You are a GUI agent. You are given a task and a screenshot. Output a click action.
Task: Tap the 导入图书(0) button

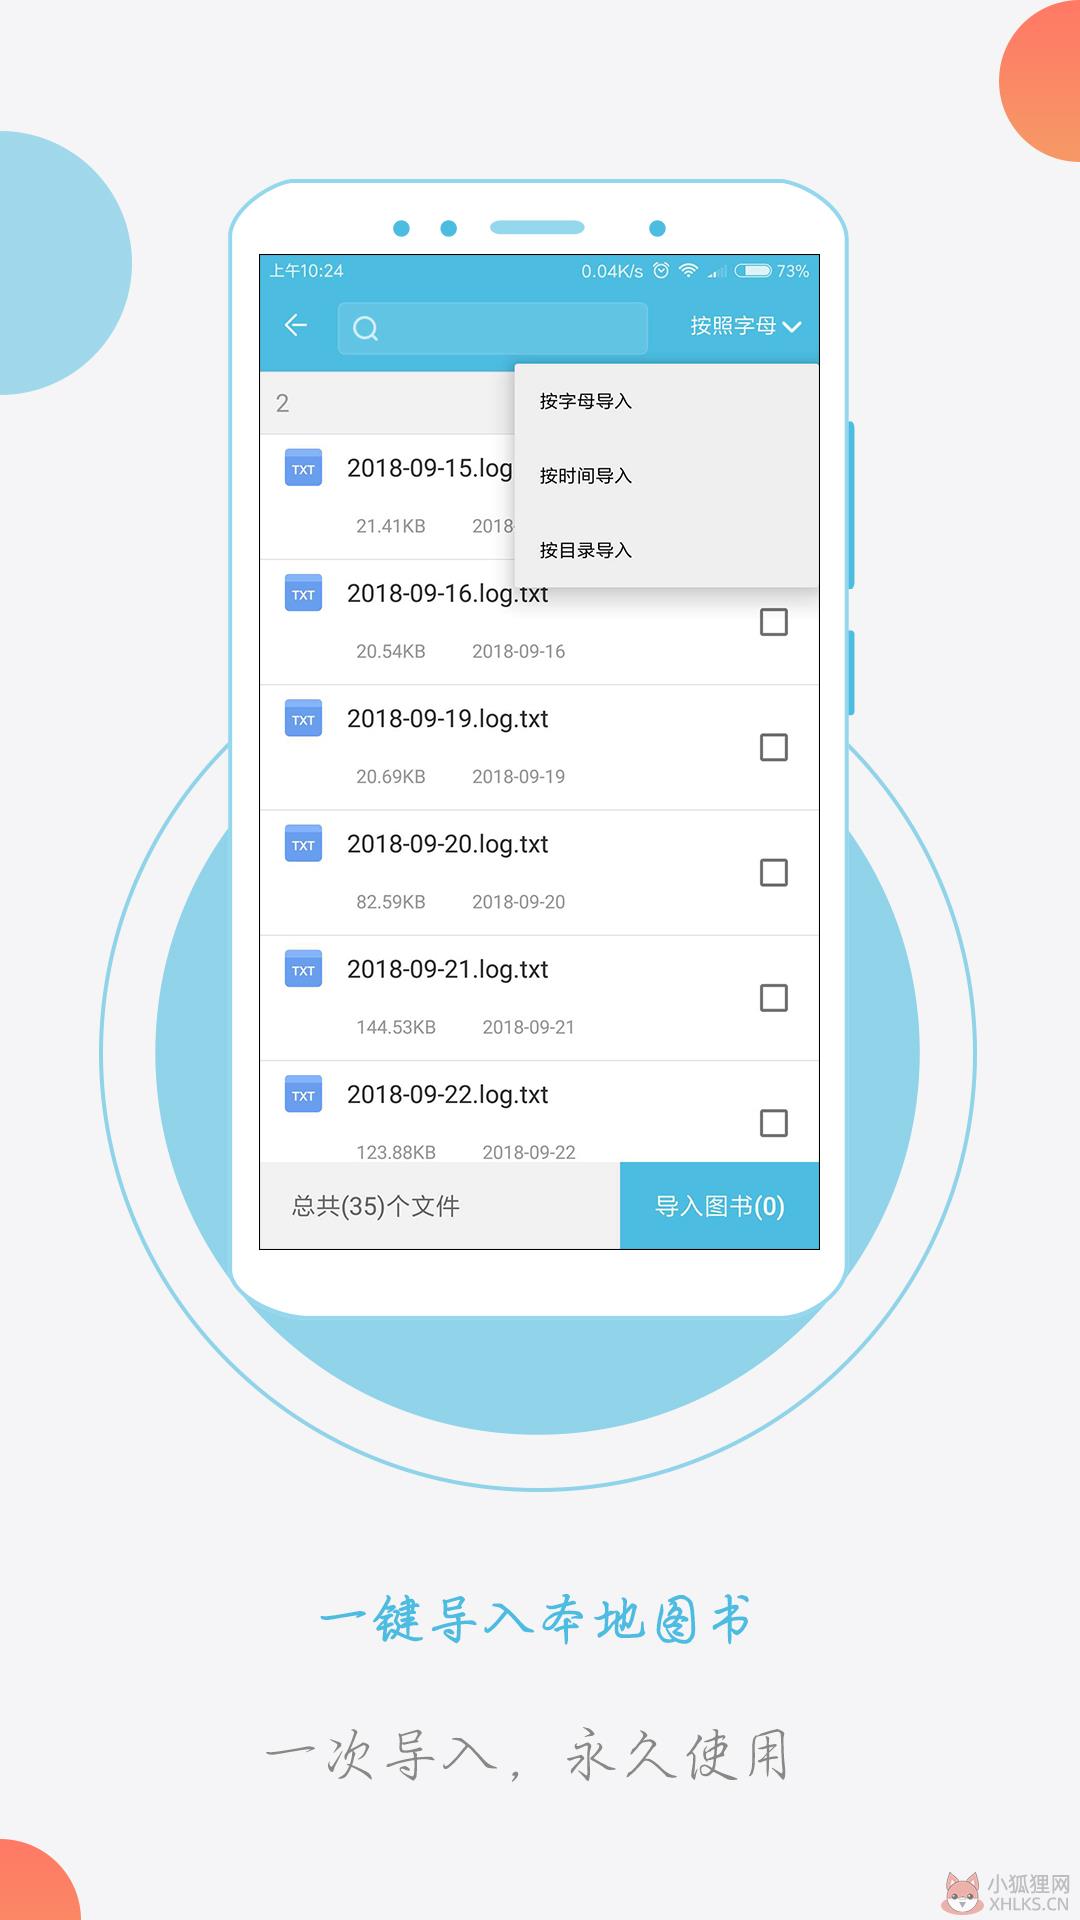(x=720, y=1206)
